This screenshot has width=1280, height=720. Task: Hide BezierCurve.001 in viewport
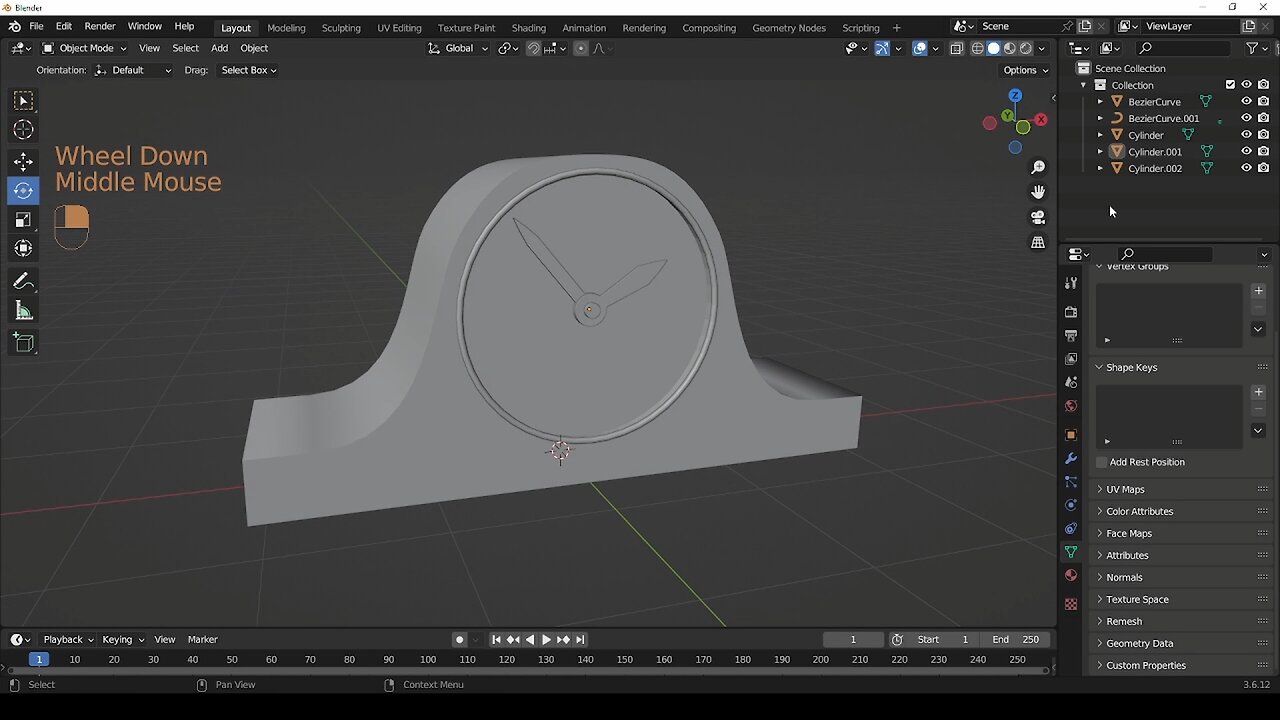coord(1246,118)
